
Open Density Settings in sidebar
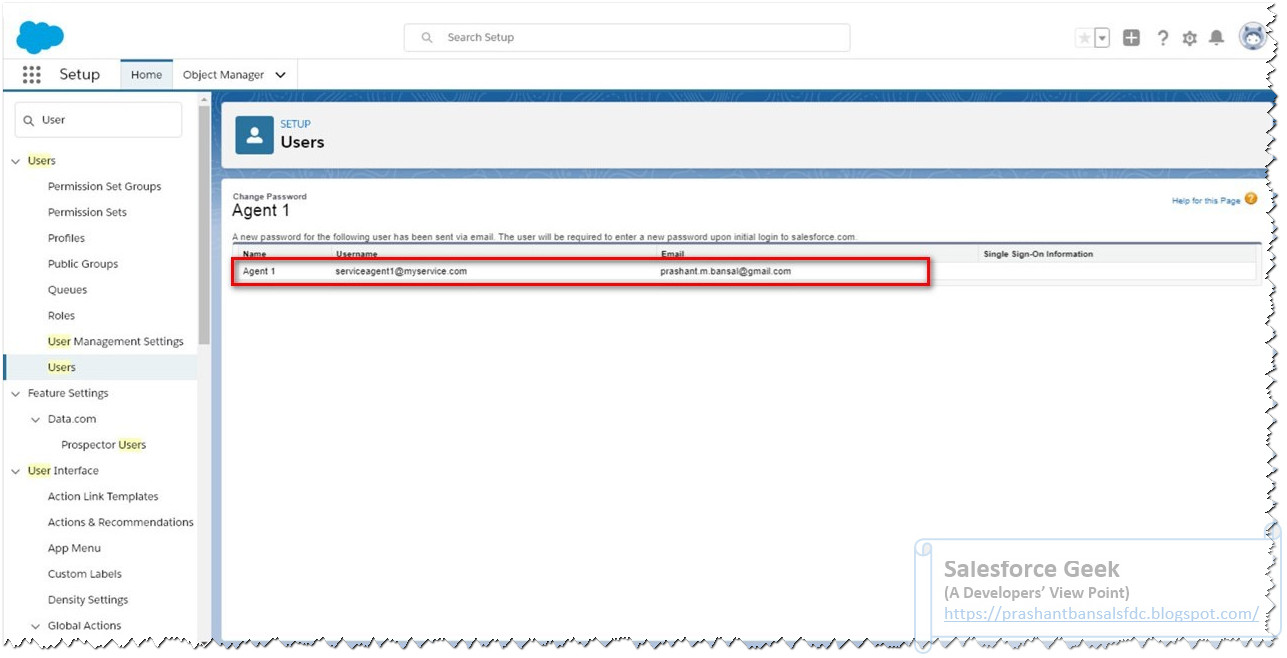tap(88, 601)
